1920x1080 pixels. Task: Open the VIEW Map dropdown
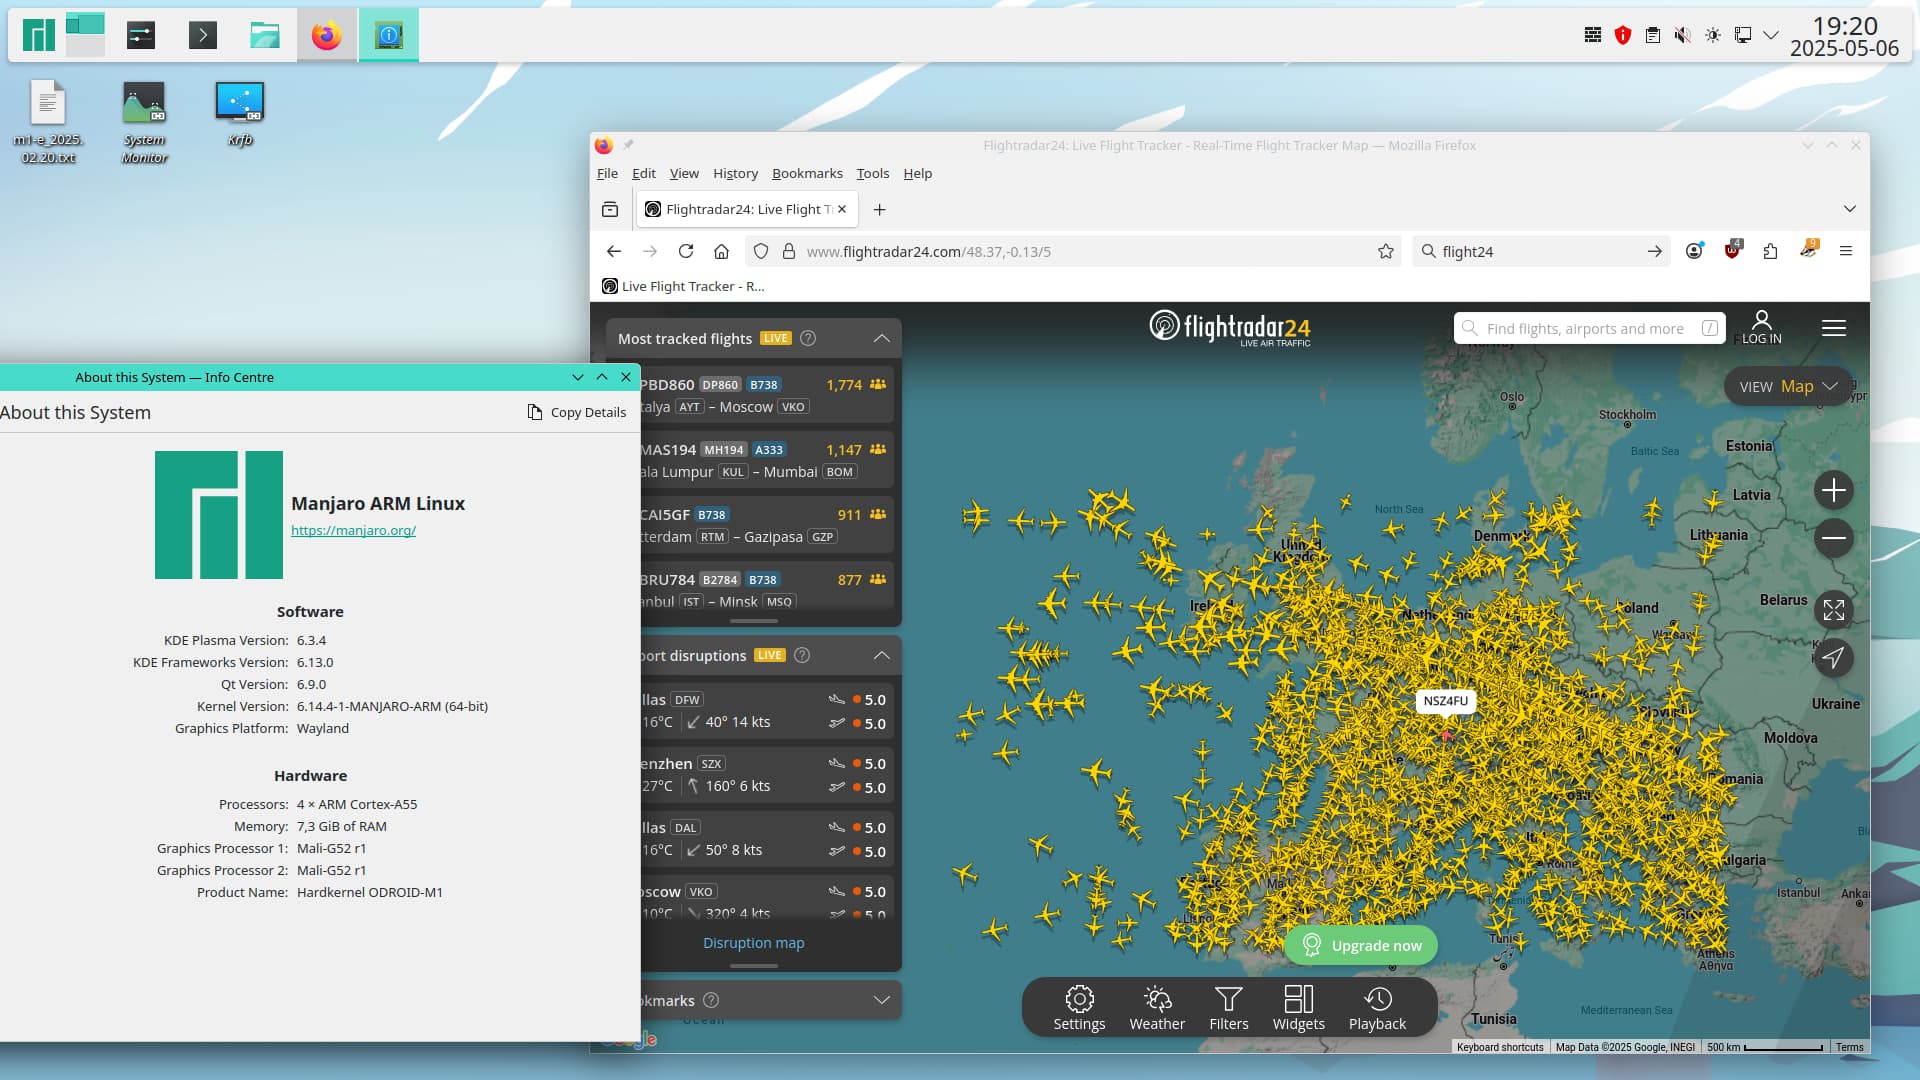pyautogui.click(x=1789, y=386)
